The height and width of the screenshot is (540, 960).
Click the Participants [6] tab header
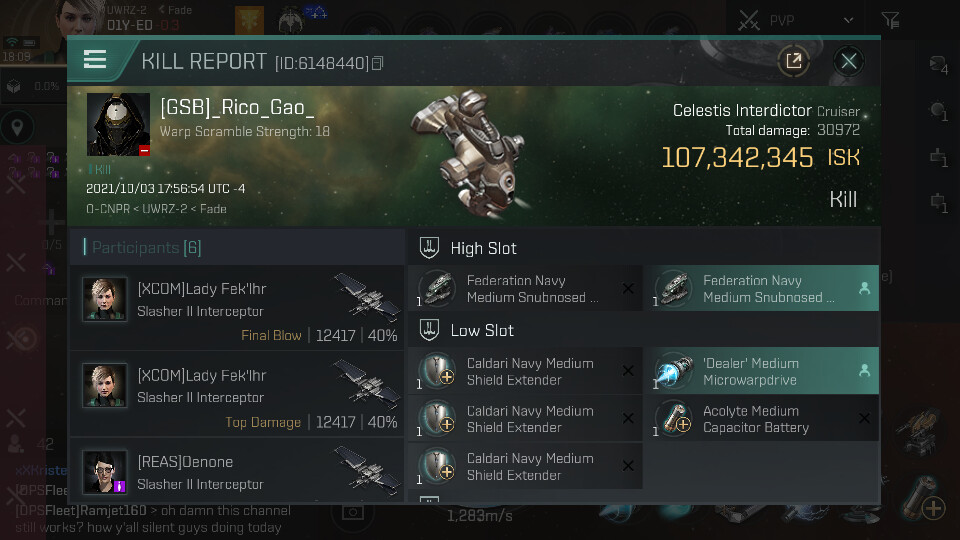[x=143, y=247]
